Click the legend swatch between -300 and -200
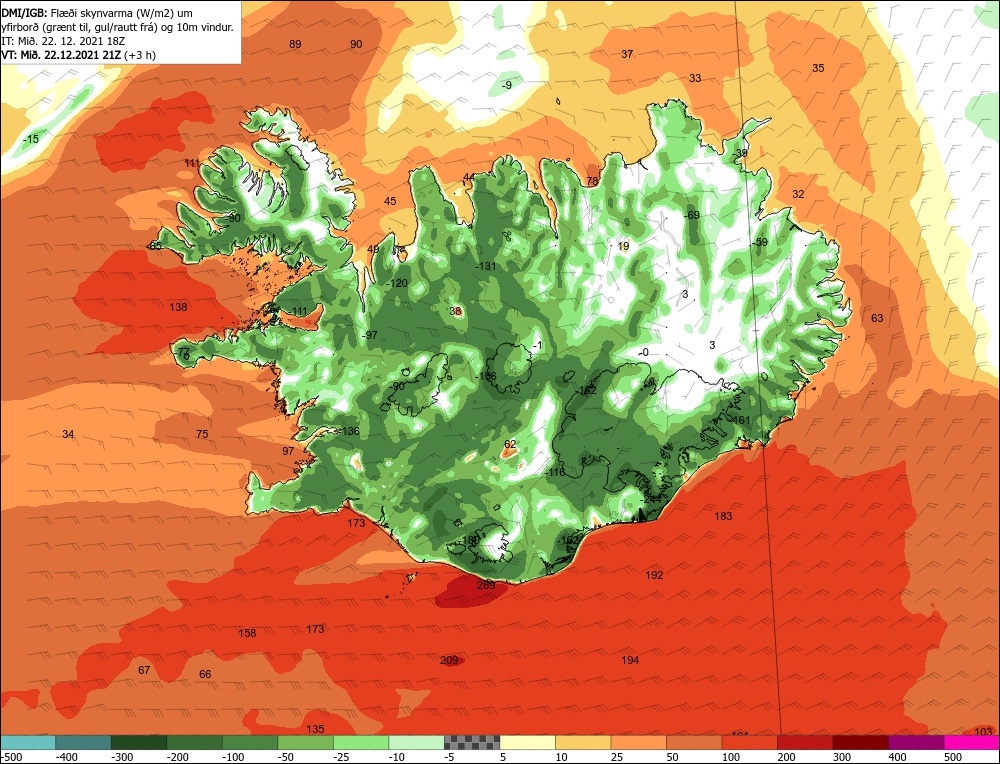The image size is (1000, 764). click(138, 742)
